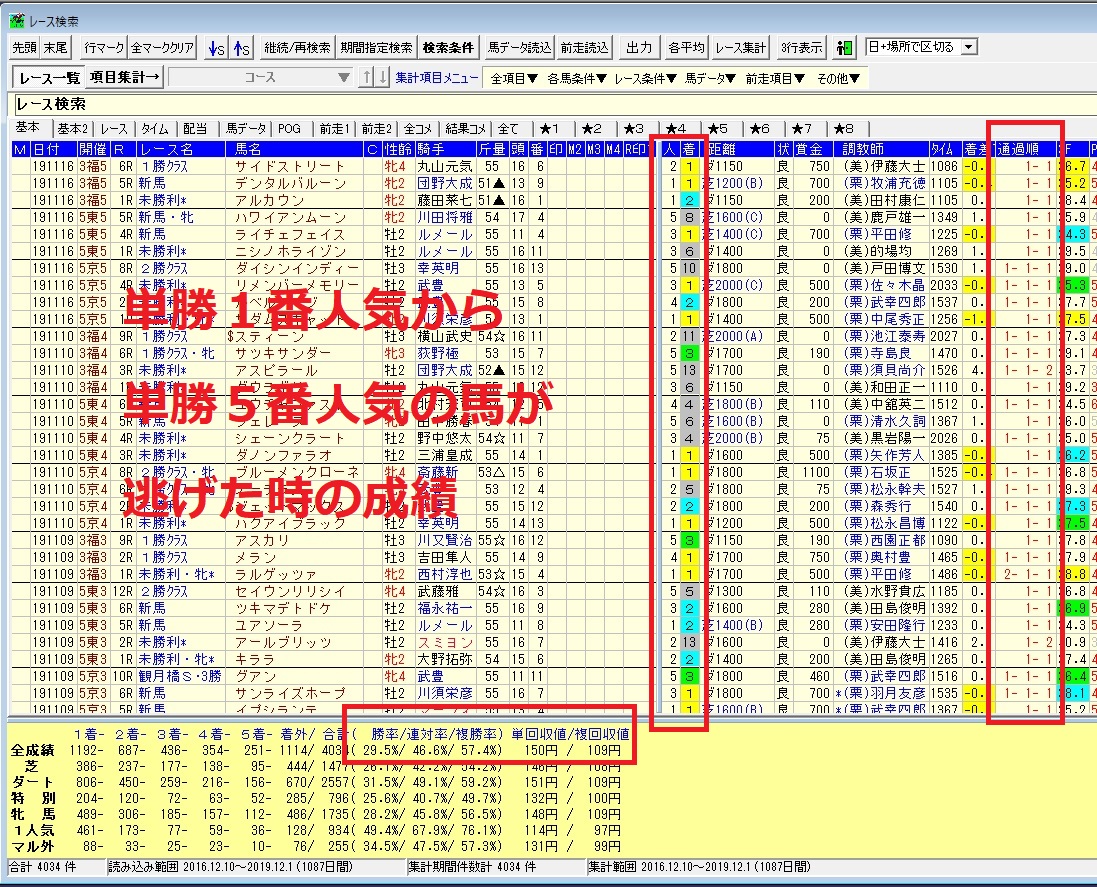The height and width of the screenshot is (887, 1097).
Task: Expand その他▼ menu
Action: pos(838,78)
